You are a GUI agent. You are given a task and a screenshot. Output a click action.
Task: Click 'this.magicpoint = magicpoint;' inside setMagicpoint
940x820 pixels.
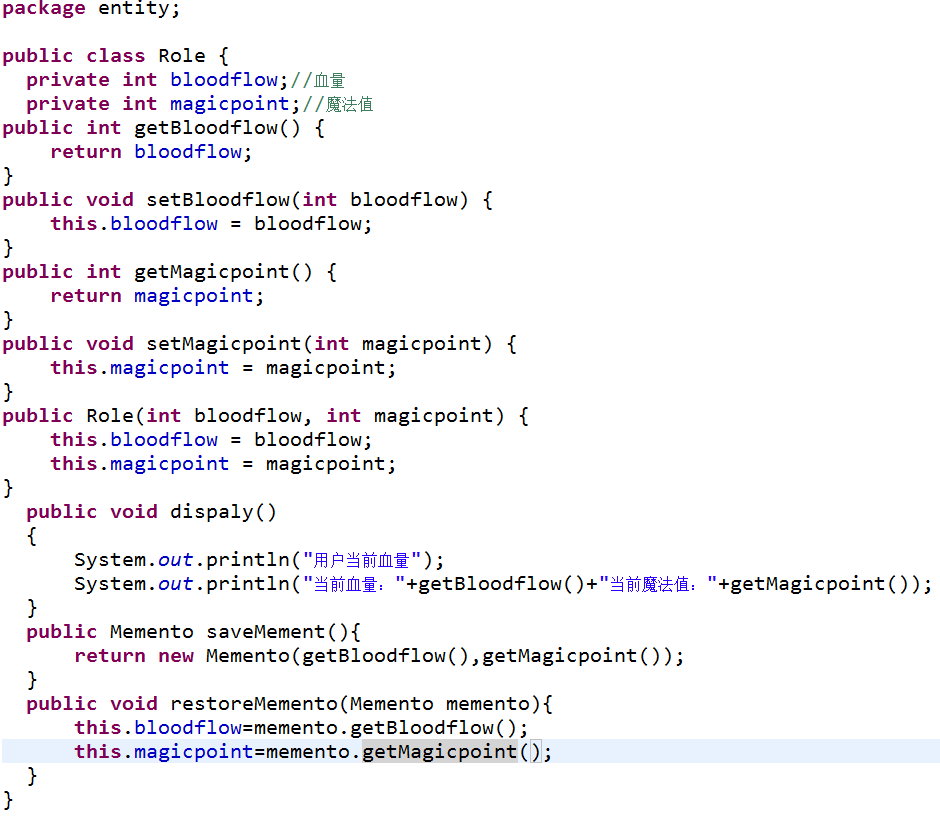tap(223, 367)
